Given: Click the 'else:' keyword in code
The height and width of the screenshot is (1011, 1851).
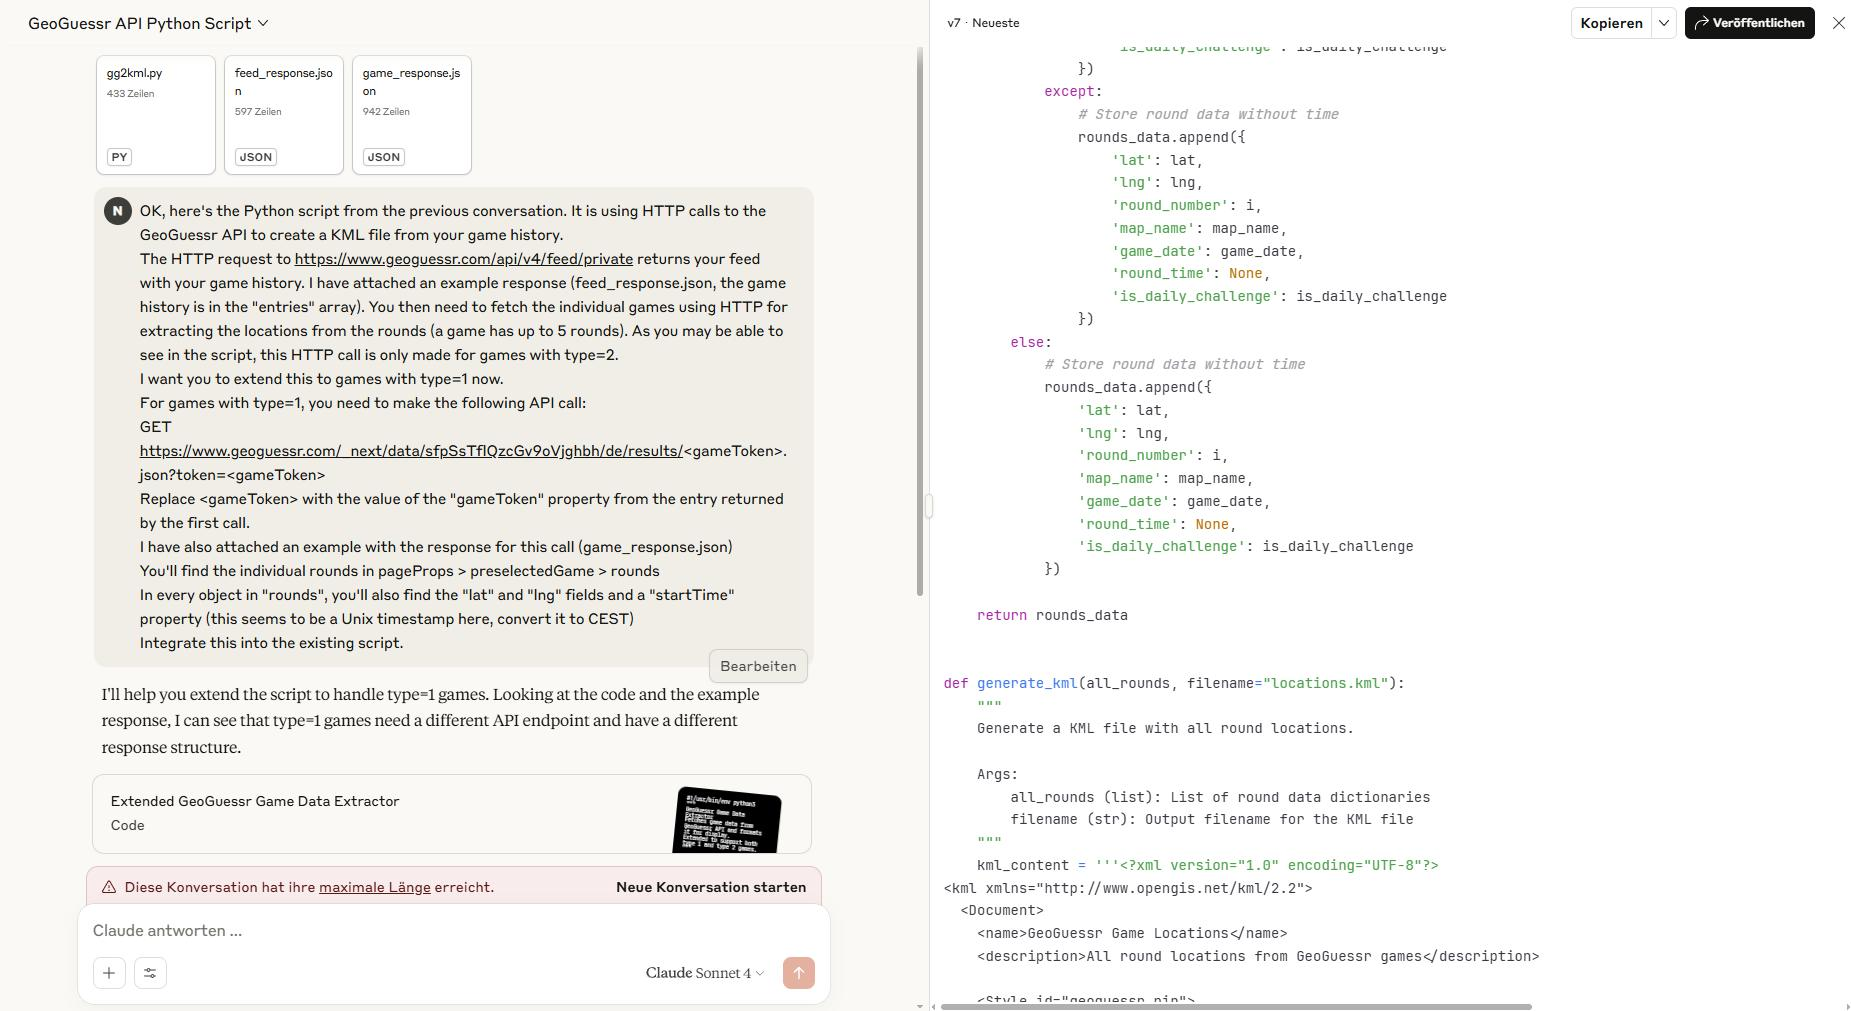Looking at the screenshot, I should pyautogui.click(x=1031, y=342).
